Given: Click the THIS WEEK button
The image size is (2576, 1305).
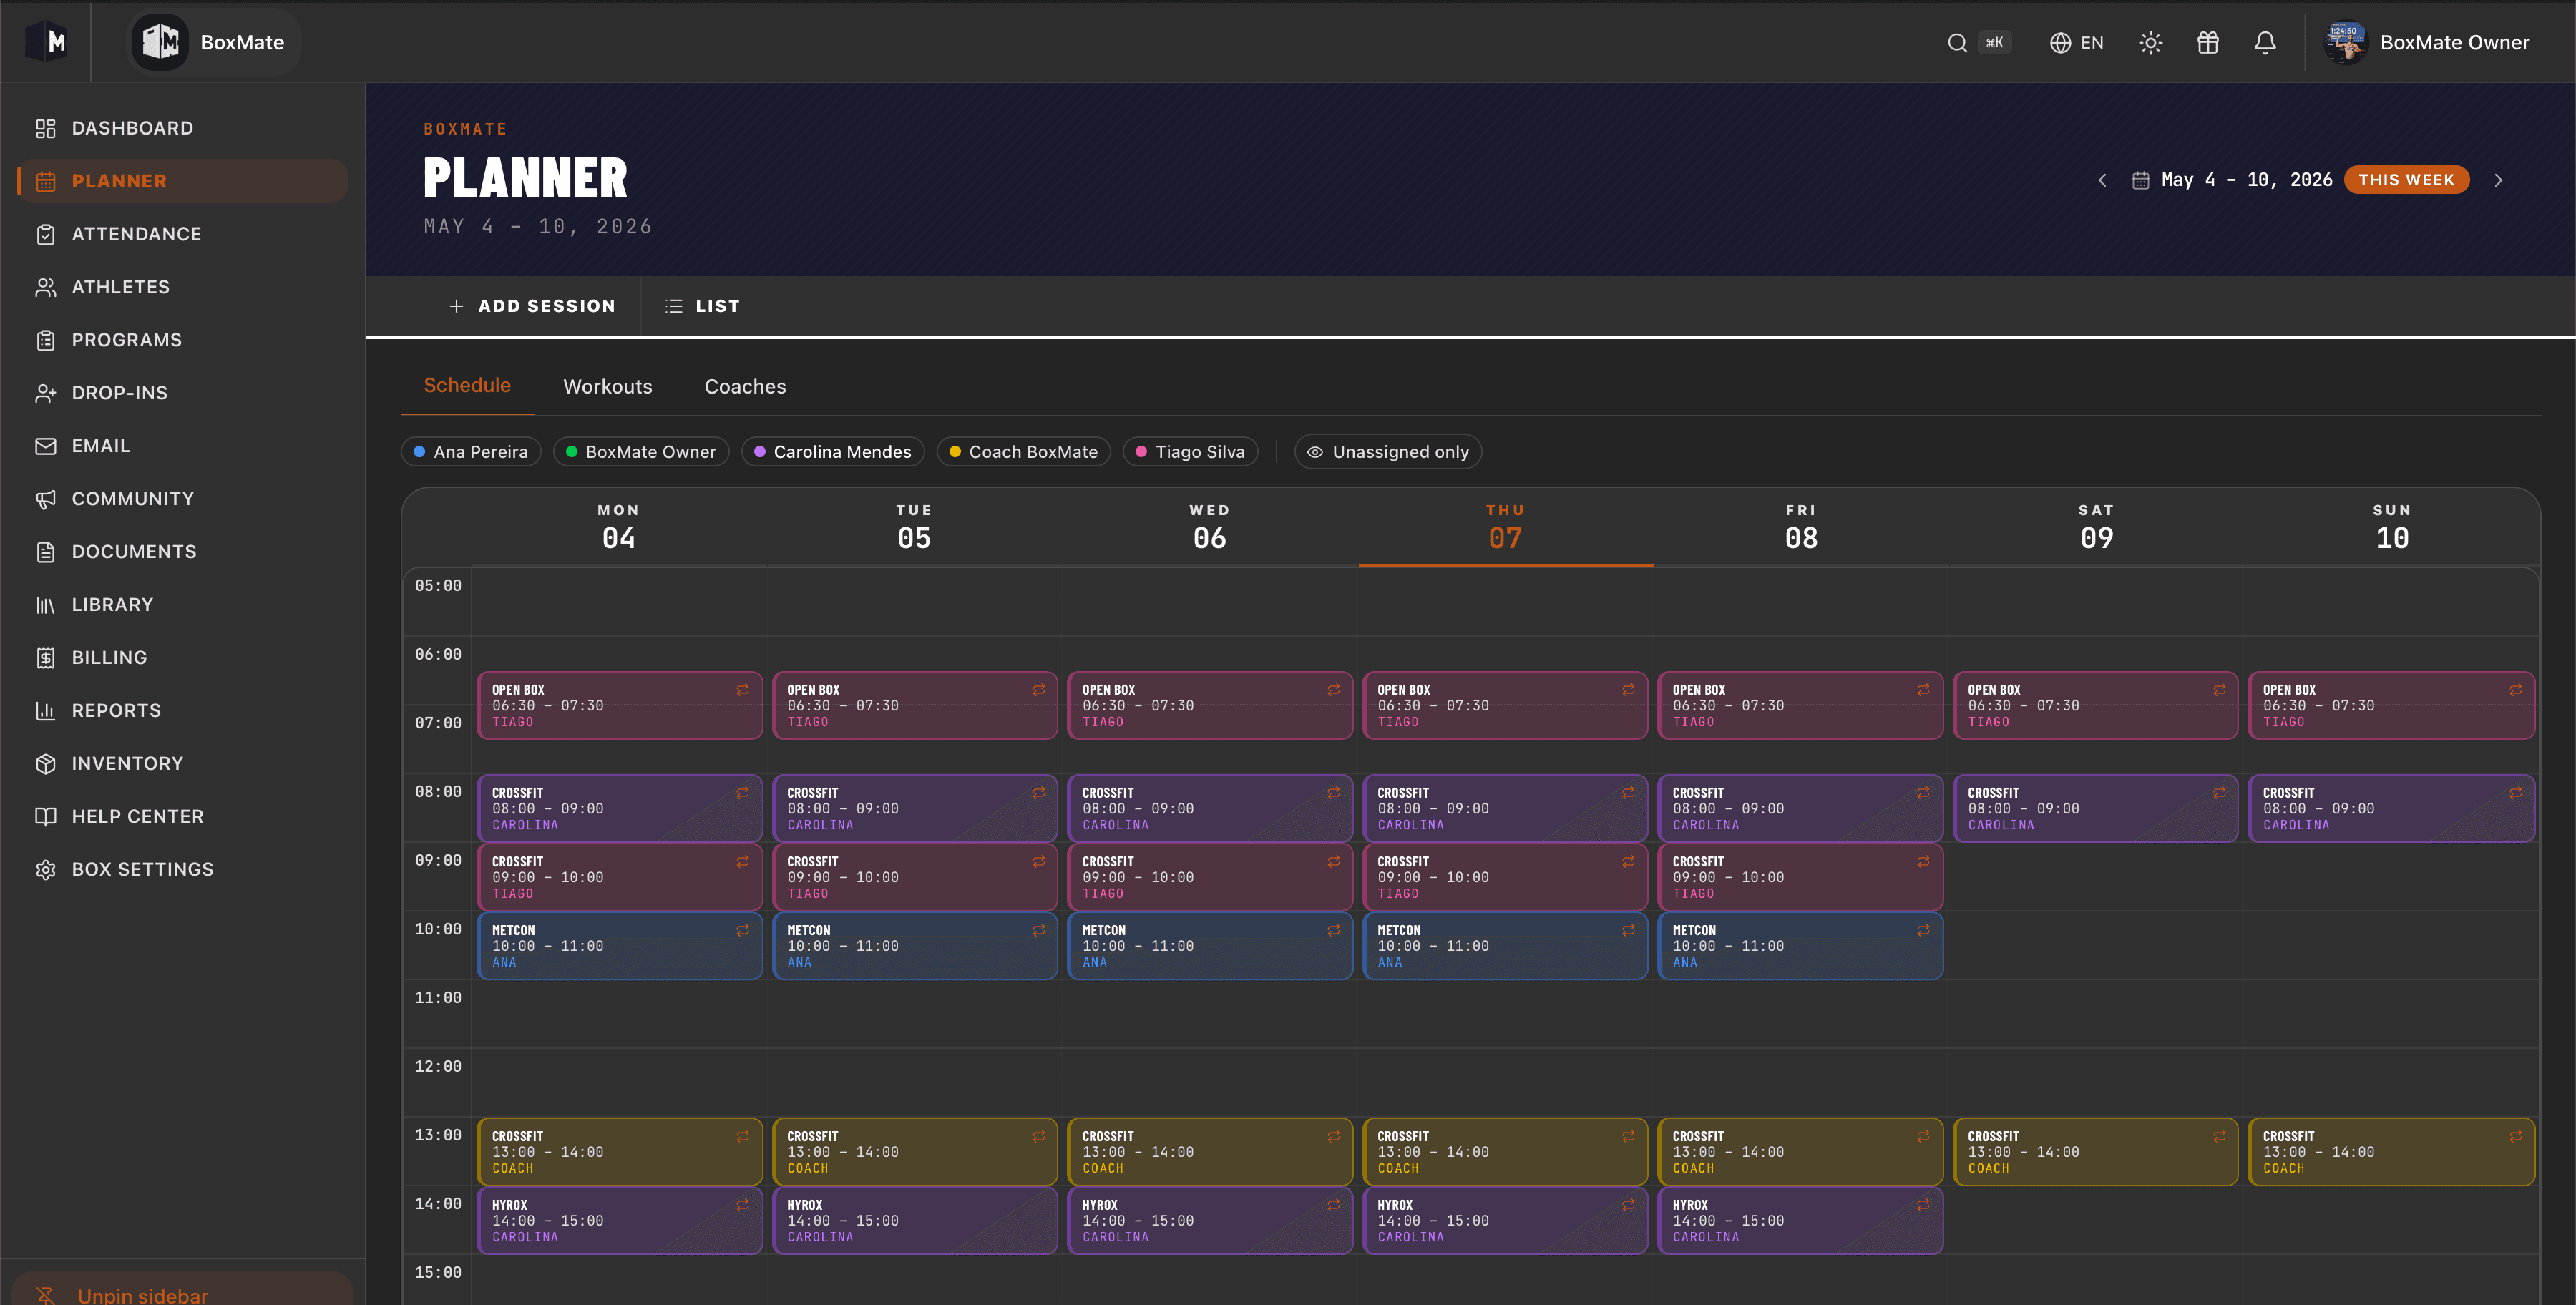Looking at the screenshot, I should tap(2406, 180).
